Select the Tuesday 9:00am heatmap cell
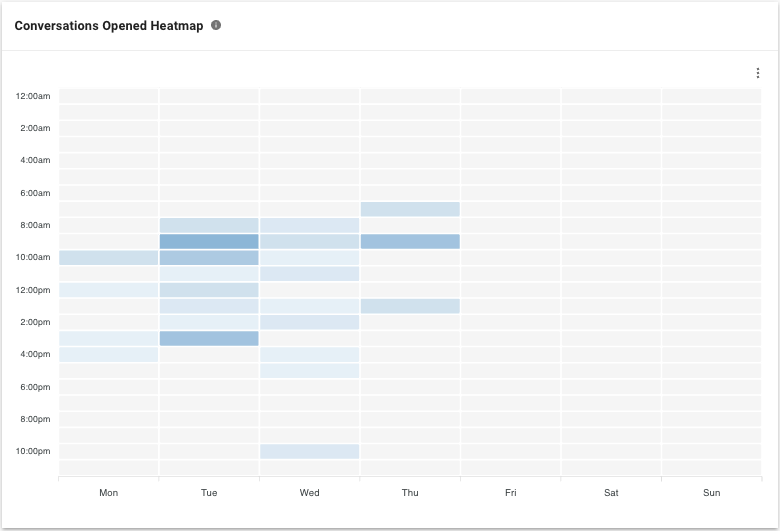780x531 pixels. [209, 241]
